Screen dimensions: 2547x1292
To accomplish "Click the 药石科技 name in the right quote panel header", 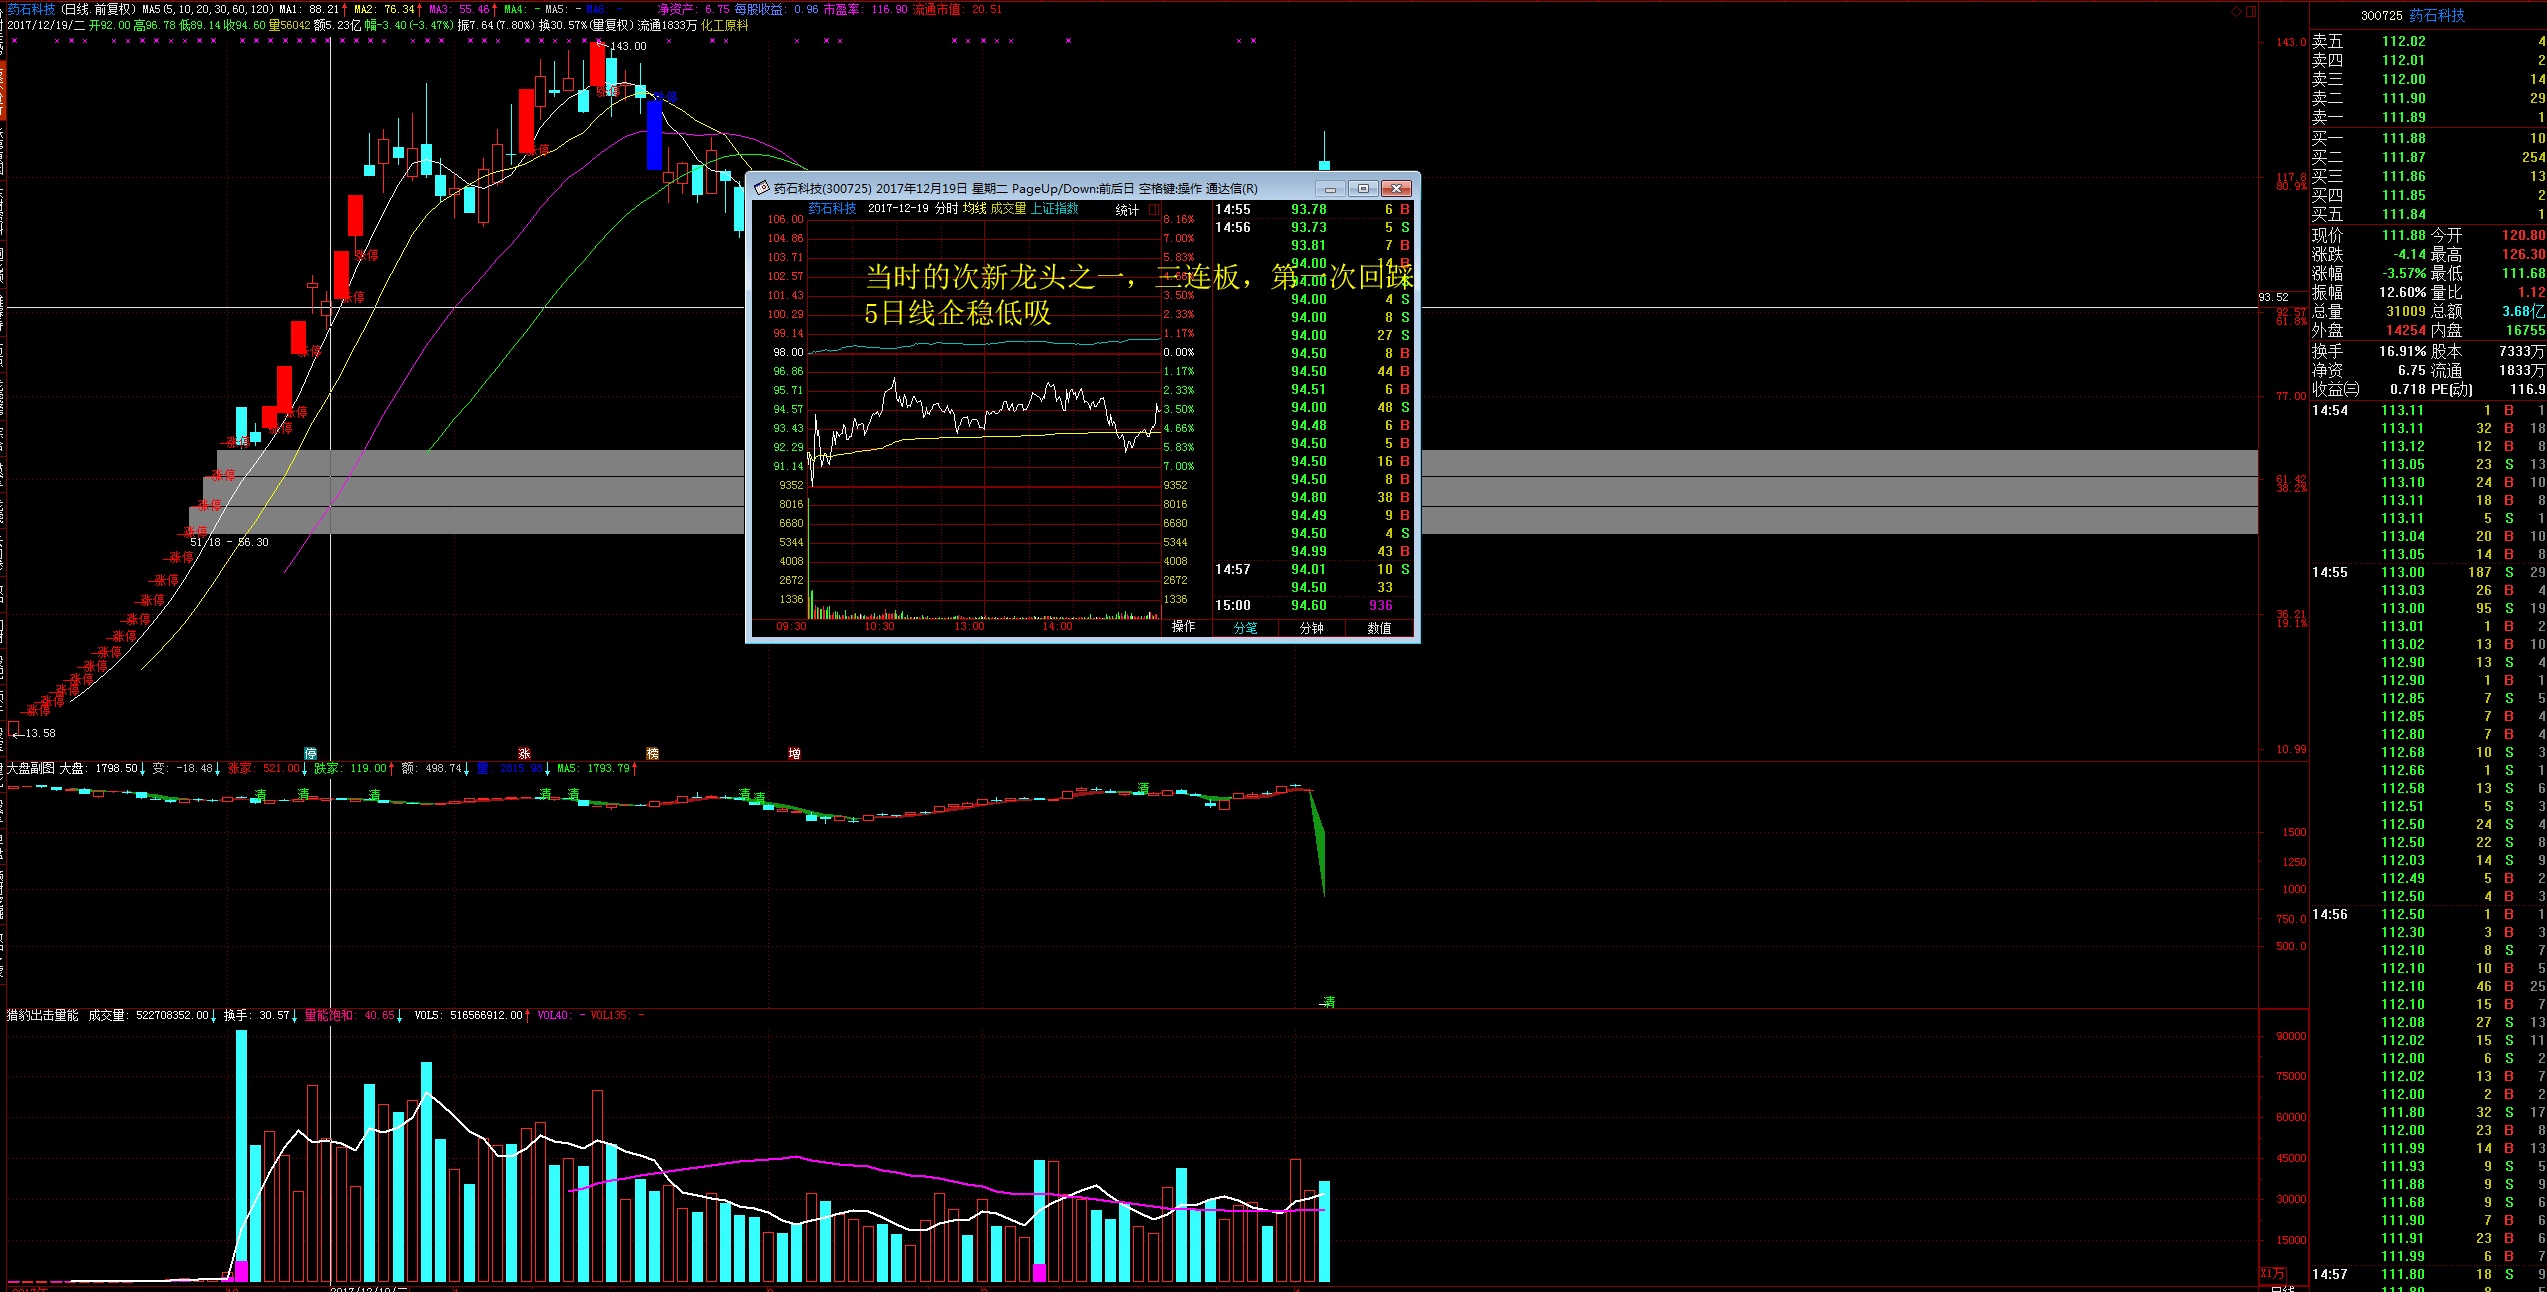I will coord(2437,15).
